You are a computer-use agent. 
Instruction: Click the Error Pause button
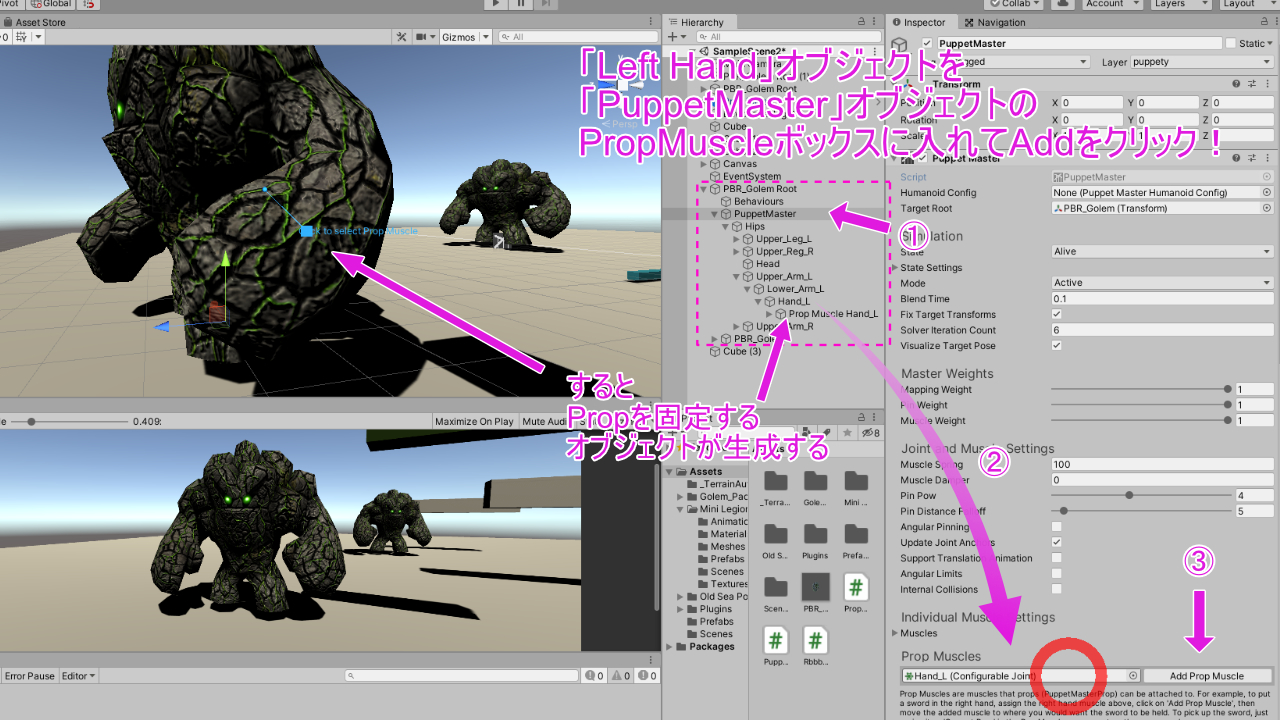[30, 676]
